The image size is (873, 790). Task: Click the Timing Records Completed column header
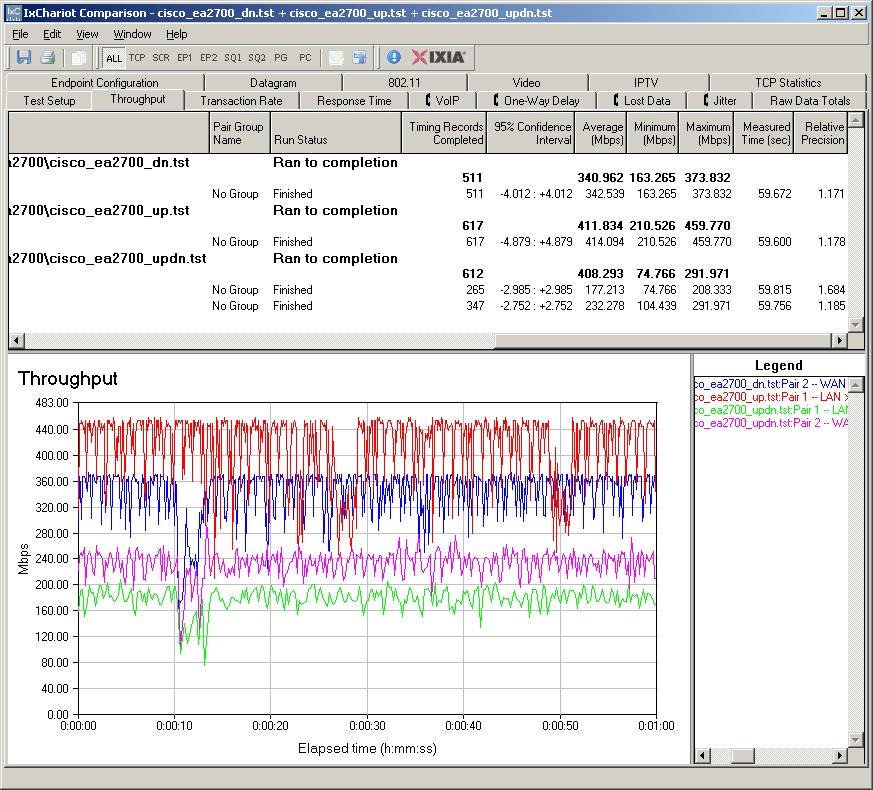(444, 133)
